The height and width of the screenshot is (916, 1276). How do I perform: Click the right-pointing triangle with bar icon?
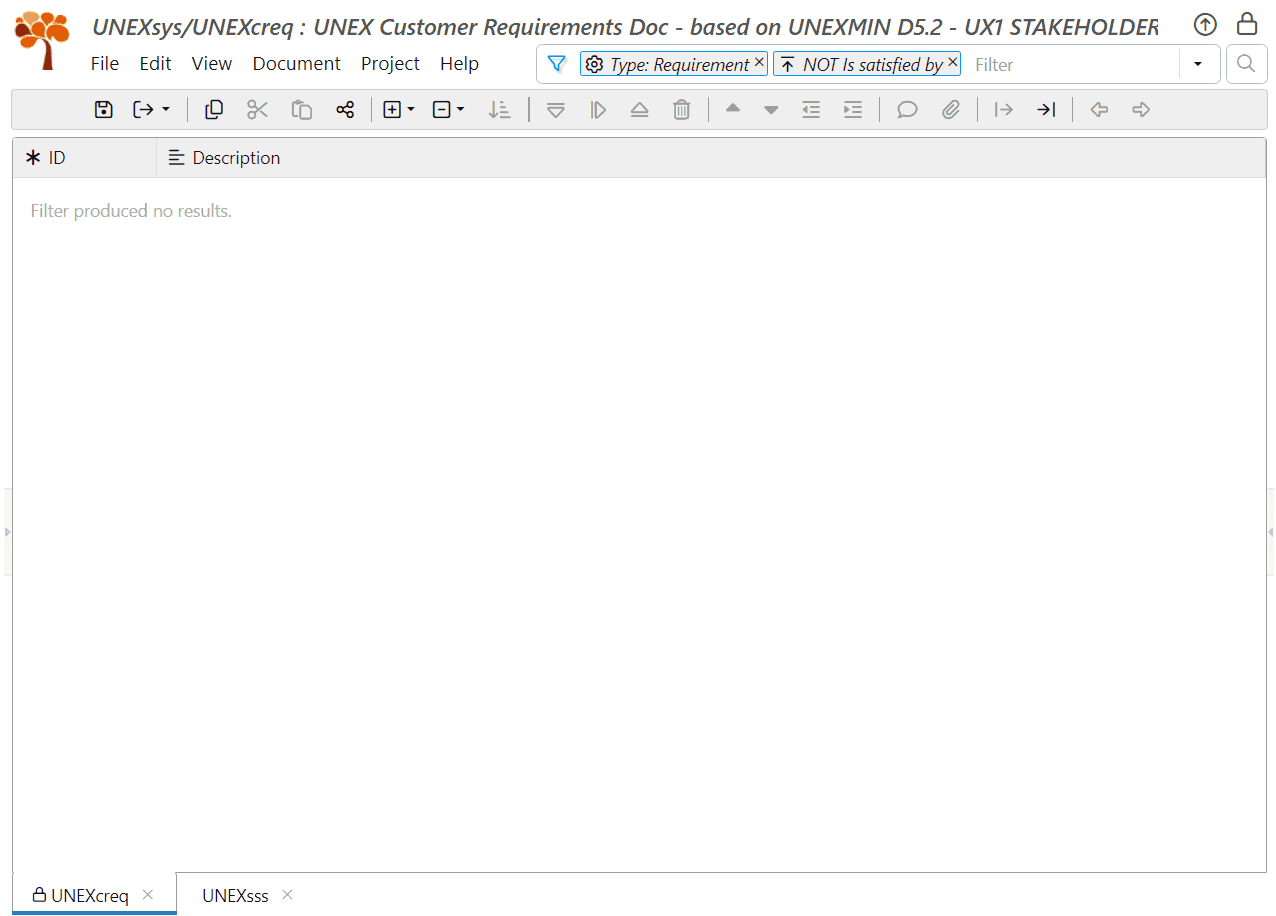click(598, 110)
